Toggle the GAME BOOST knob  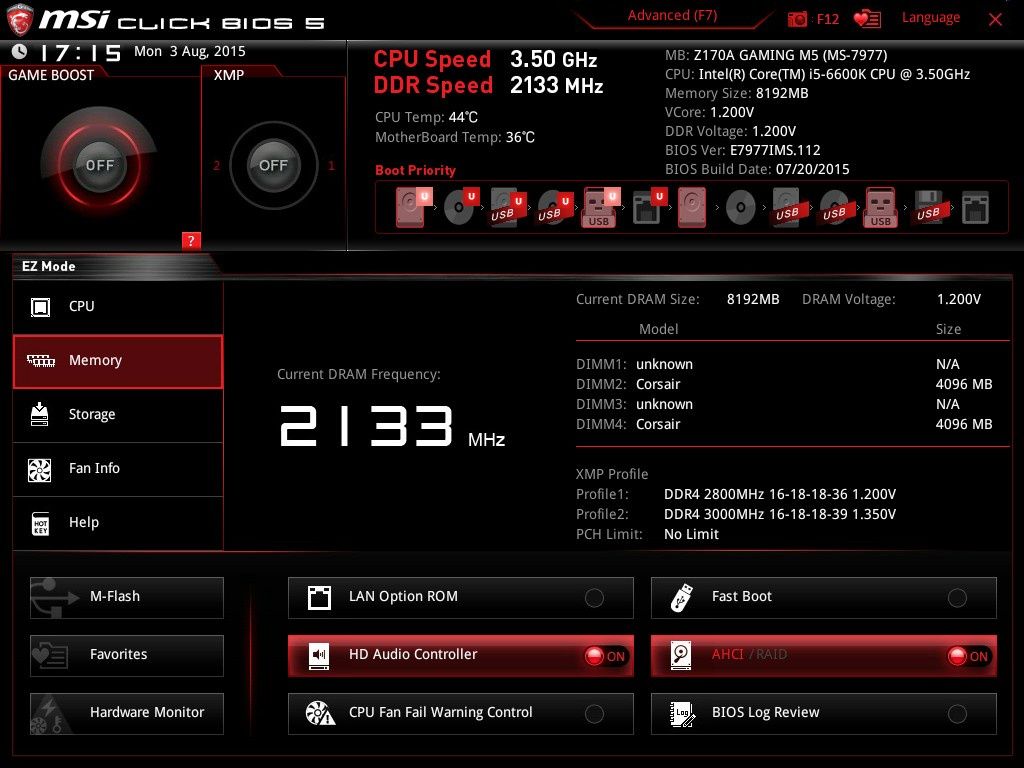click(x=99, y=165)
